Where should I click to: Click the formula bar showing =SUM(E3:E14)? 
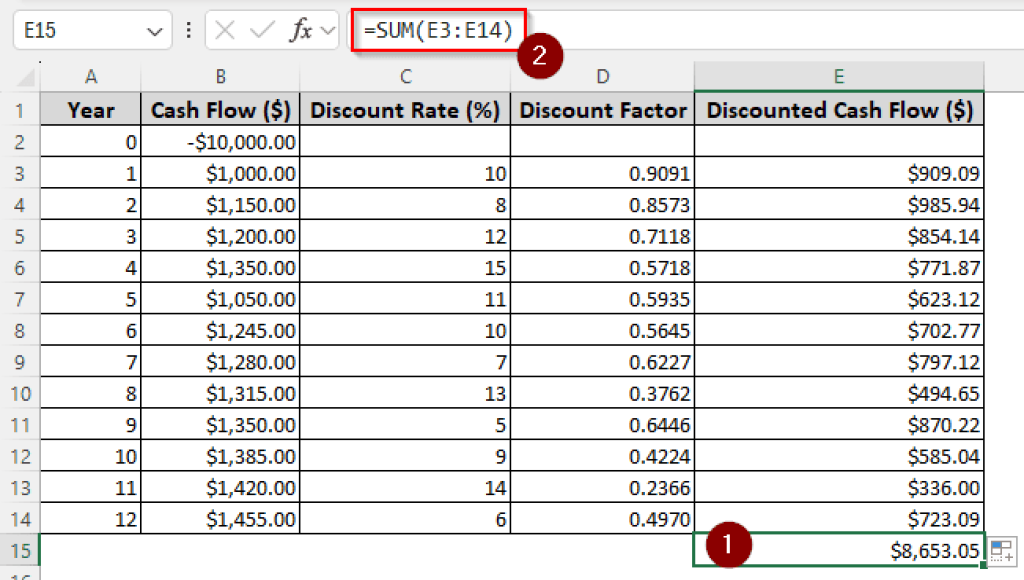click(x=440, y=30)
